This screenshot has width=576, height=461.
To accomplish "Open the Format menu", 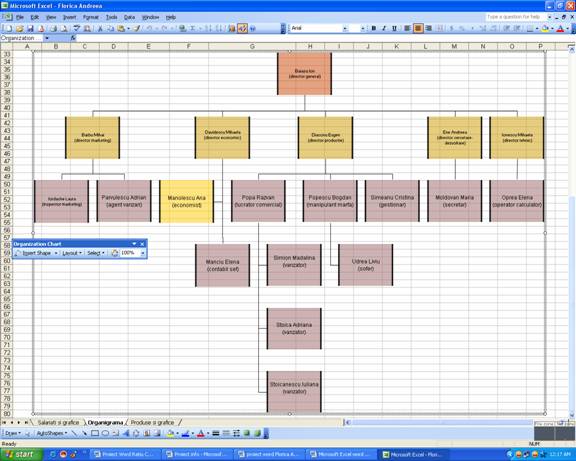I will click(x=90, y=17).
